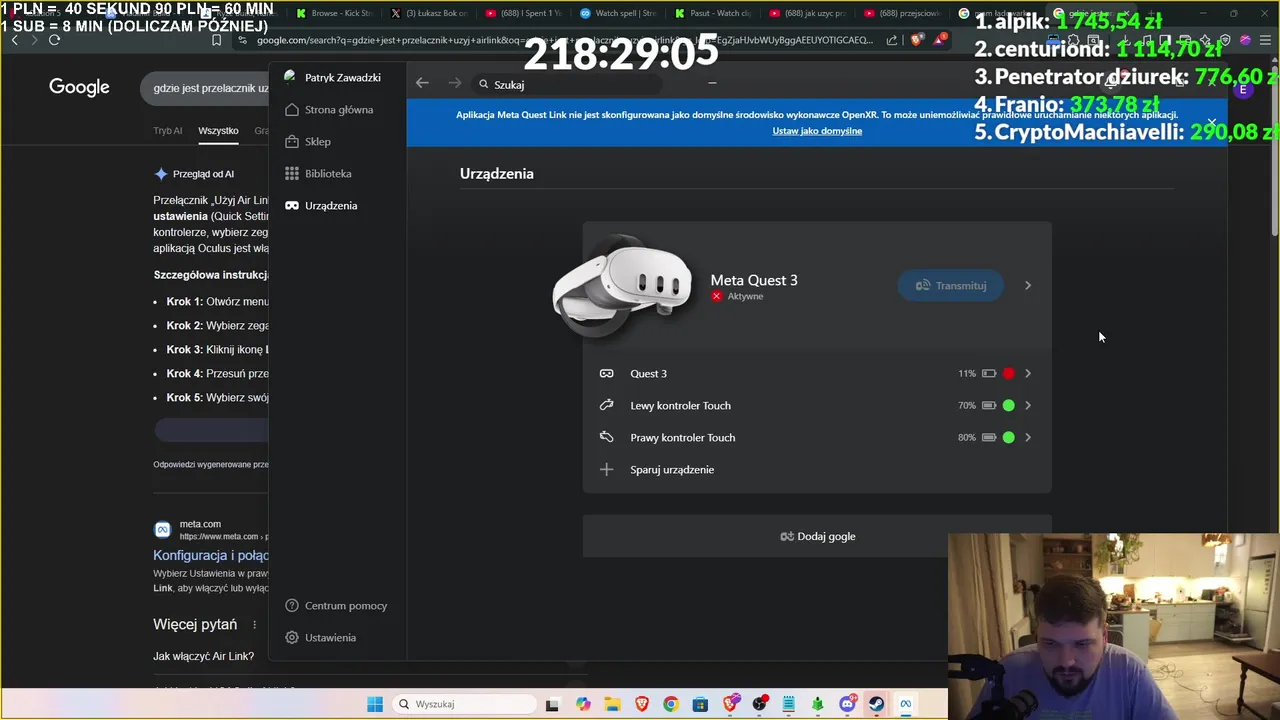
Task: Click the Quest 3 11% battery icon
Action: [988, 374]
